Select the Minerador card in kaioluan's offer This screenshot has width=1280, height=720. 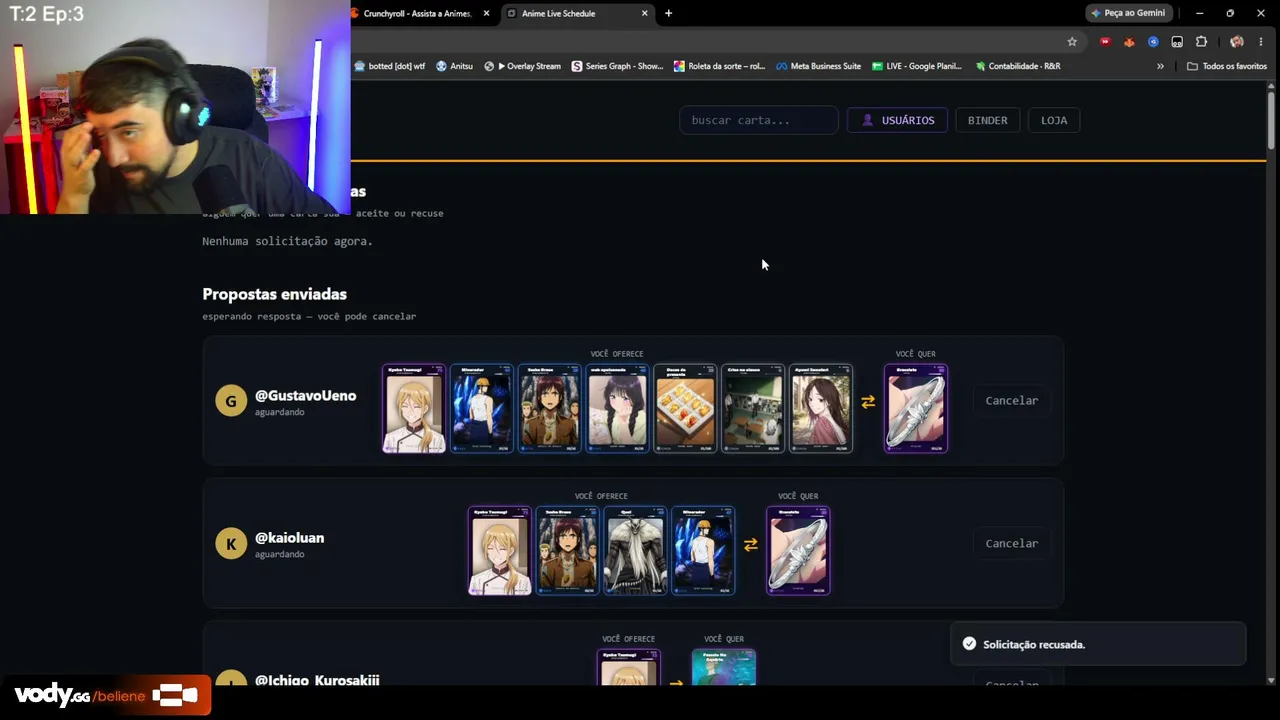(x=704, y=551)
